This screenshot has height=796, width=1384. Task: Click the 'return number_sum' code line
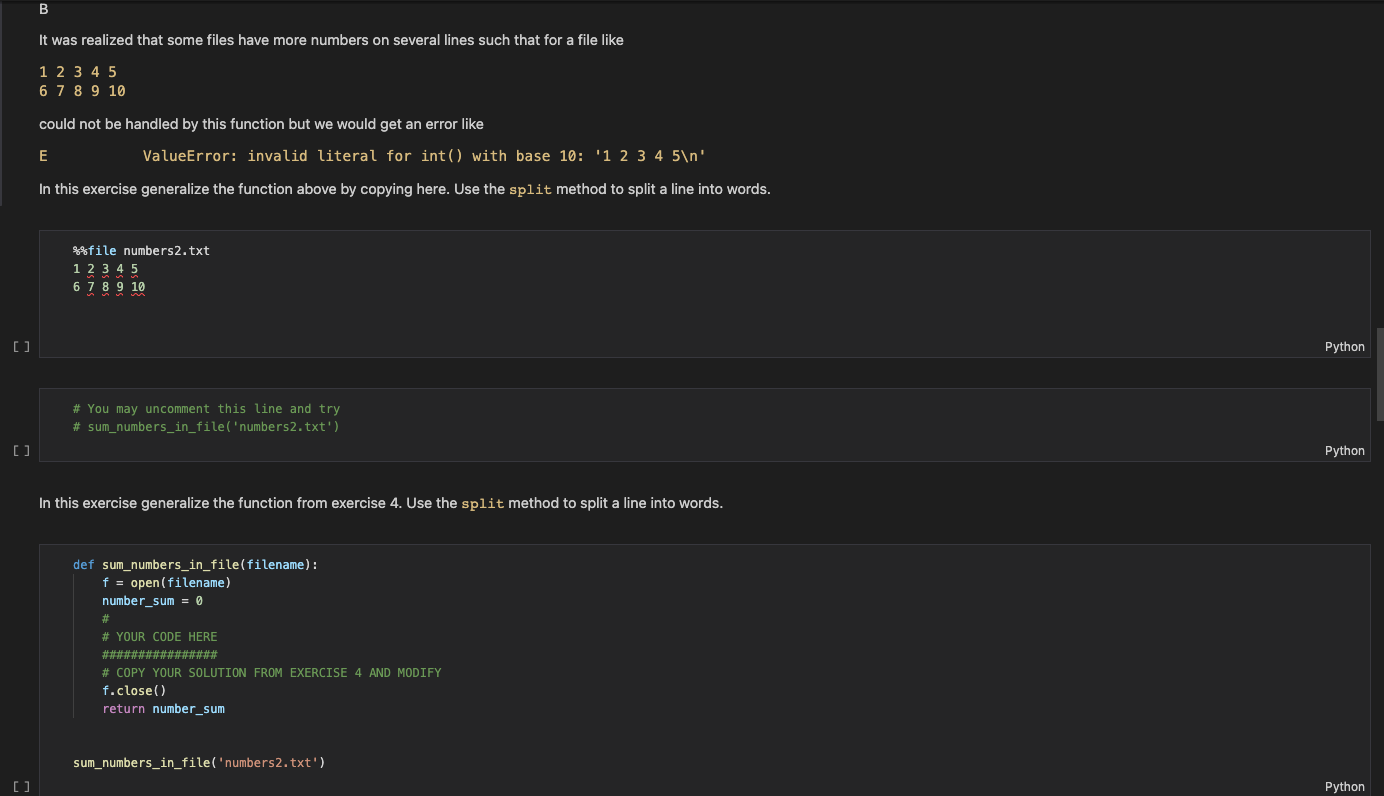tap(163, 709)
